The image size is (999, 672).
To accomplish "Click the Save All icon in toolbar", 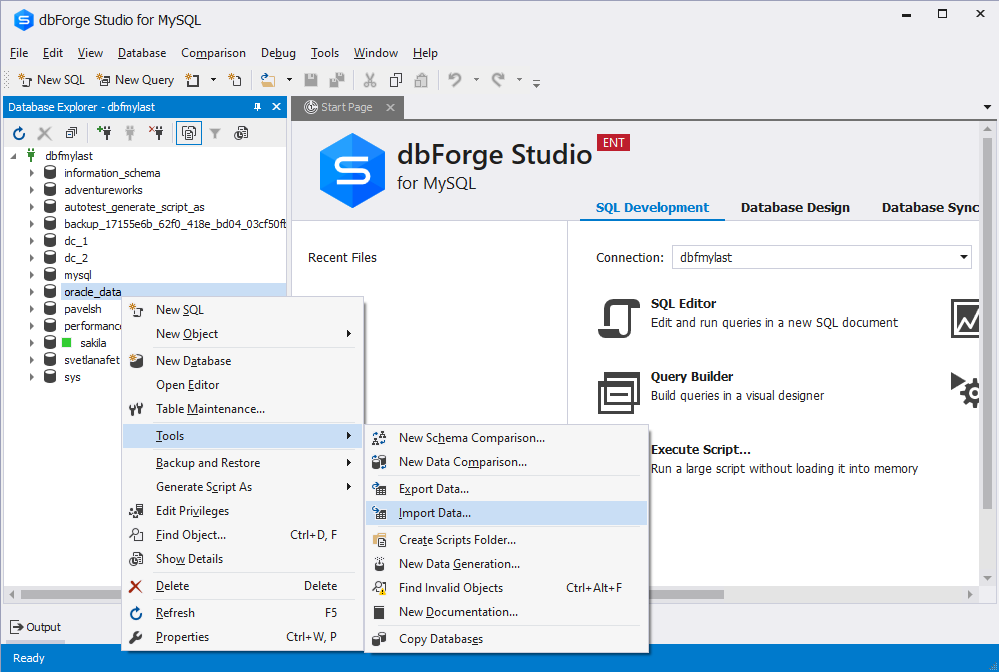I will click(337, 80).
